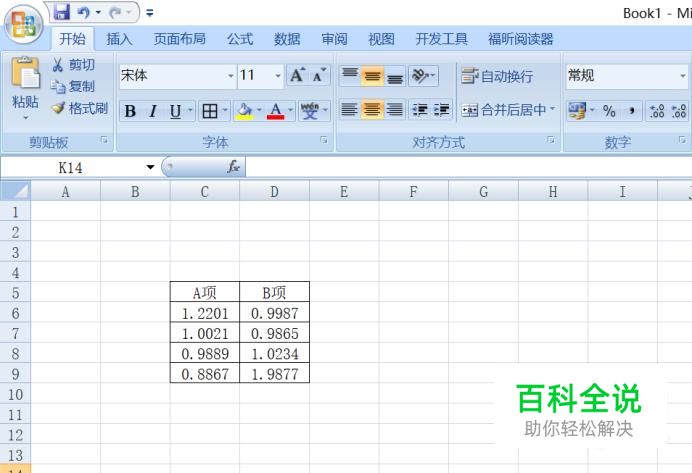The image size is (692, 473).
Task: Toggle bold formatting
Action: 130,111
